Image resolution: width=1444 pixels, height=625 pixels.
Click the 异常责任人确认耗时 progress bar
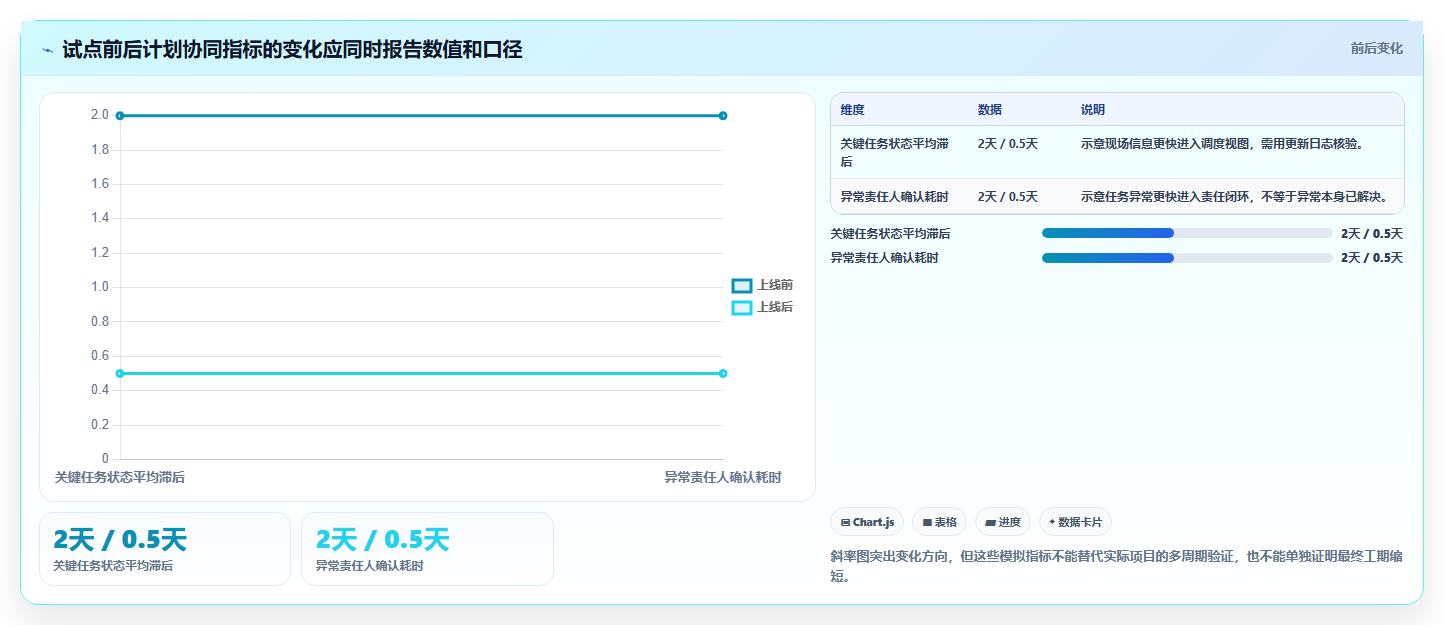[1187, 257]
